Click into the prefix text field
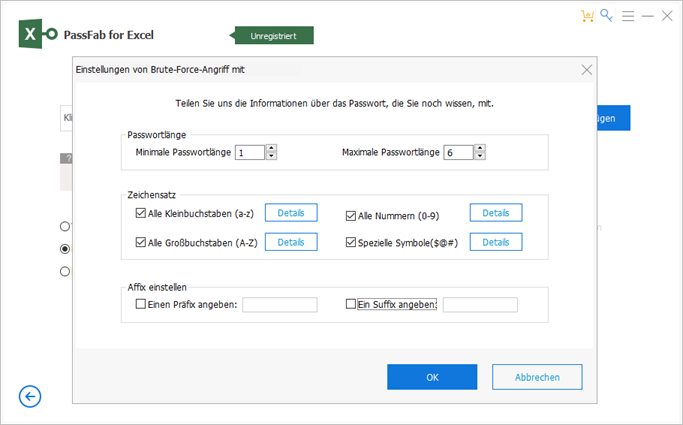This screenshot has height=425, width=683. pyautogui.click(x=279, y=304)
